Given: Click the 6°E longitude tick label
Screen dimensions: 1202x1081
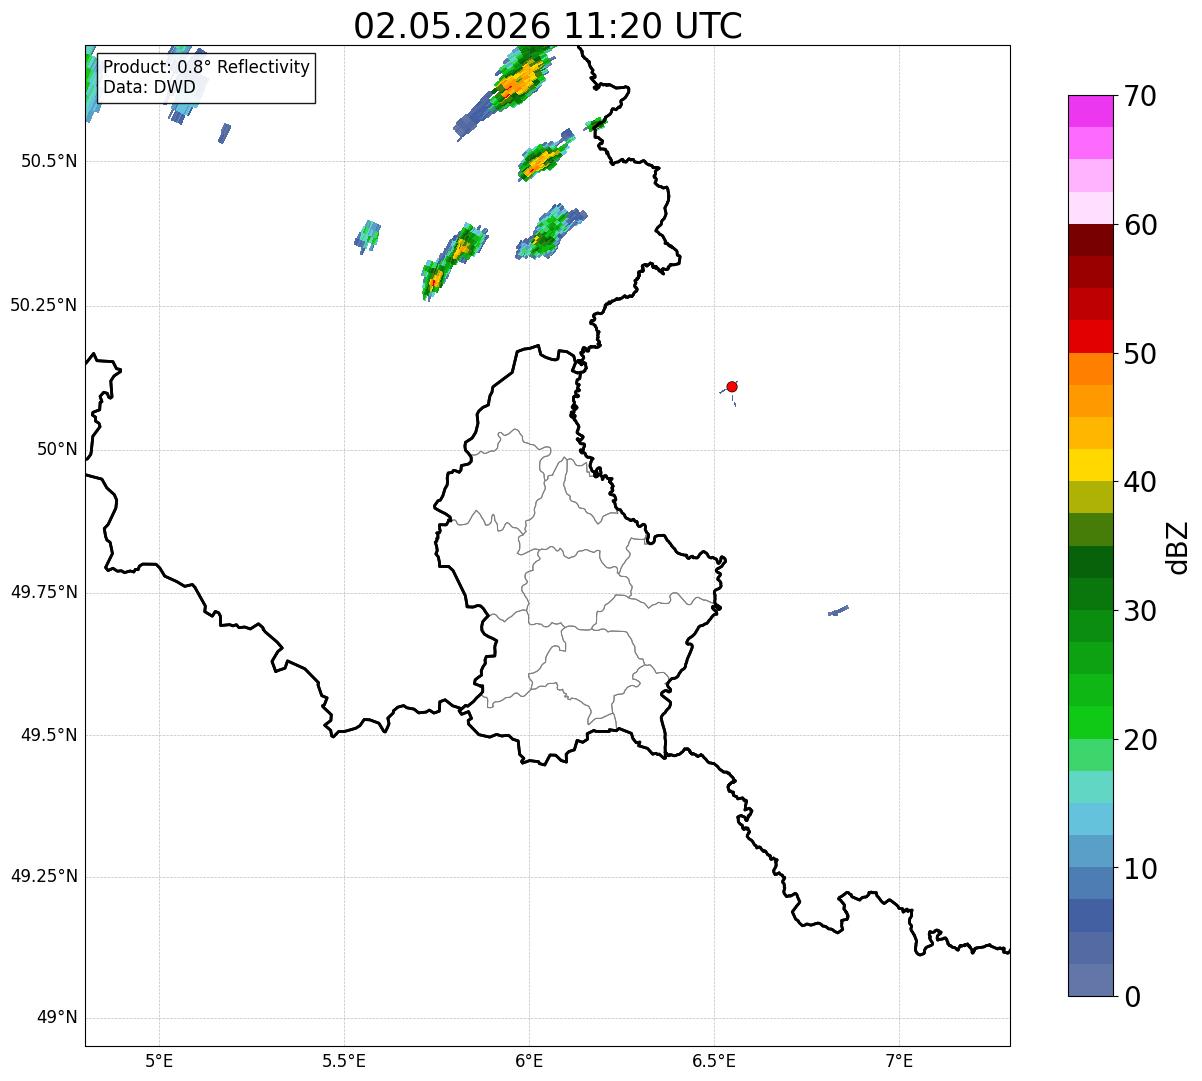Looking at the screenshot, I should (529, 1061).
